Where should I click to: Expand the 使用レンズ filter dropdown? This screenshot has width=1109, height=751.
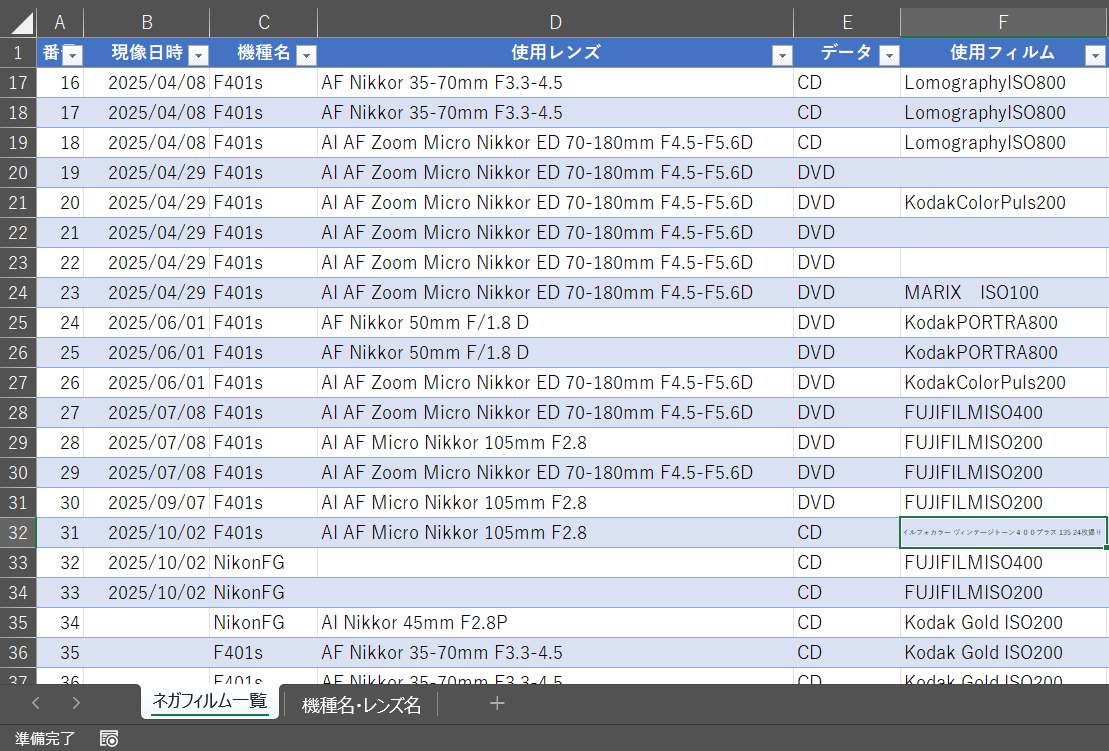click(781, 55)
